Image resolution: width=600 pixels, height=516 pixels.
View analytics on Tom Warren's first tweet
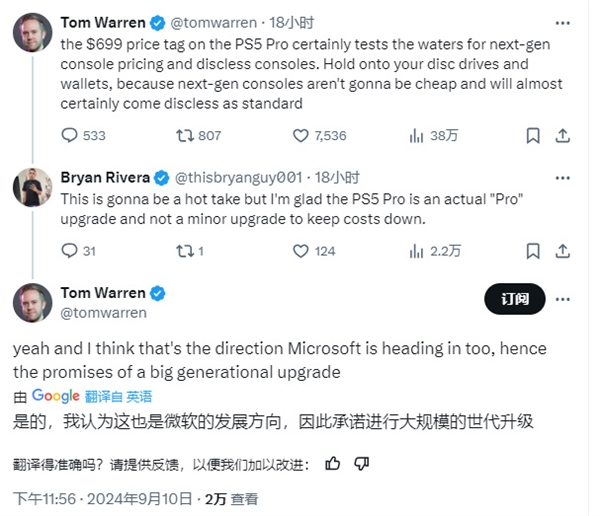coord(418,135)
